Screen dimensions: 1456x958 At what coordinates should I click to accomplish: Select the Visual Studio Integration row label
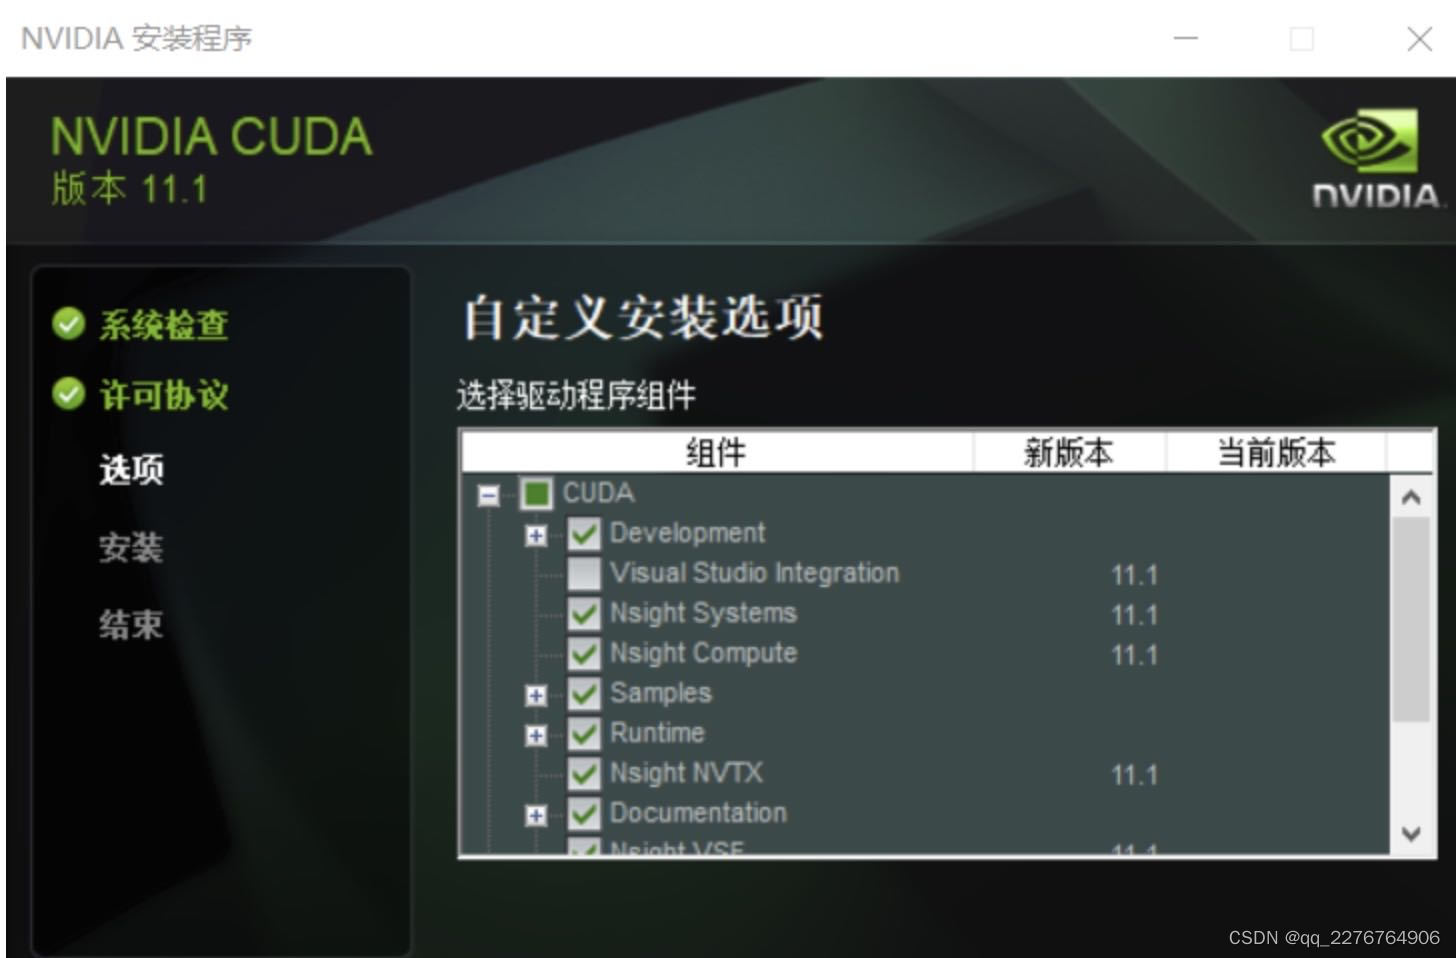(755, 573)
